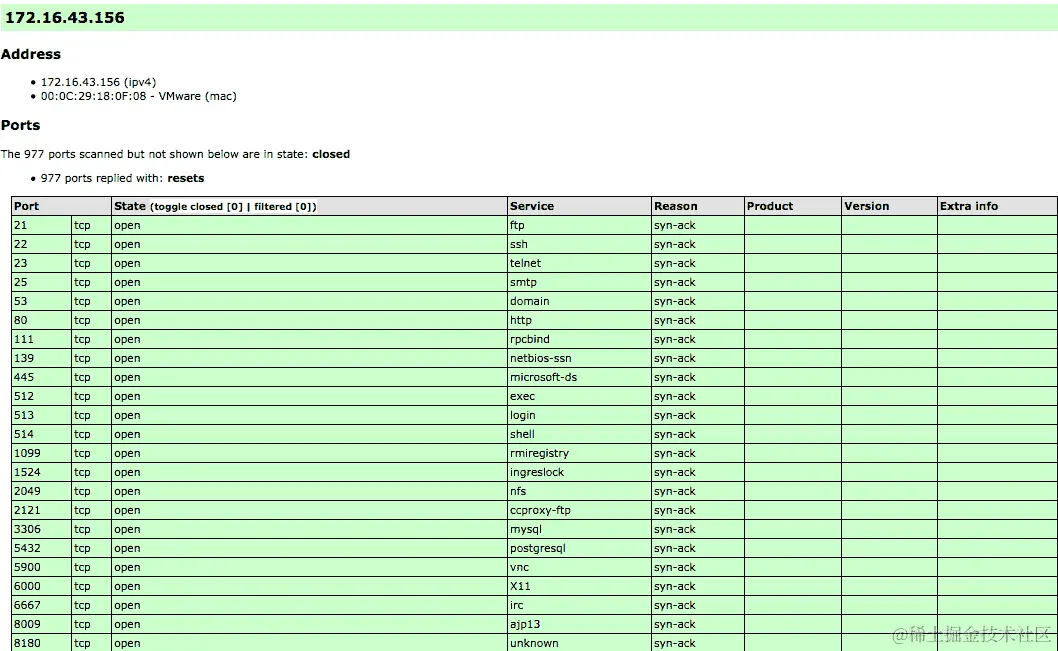Select the shell service cell
Image resolution: width=1058 pixels, height=651 pixels.
pos(578,434)
